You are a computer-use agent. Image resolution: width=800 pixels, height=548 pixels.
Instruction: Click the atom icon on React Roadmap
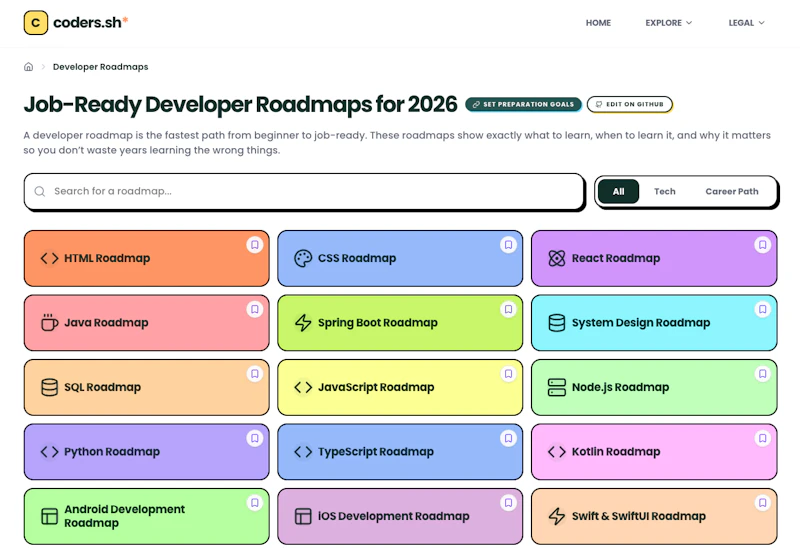point(557,258)
